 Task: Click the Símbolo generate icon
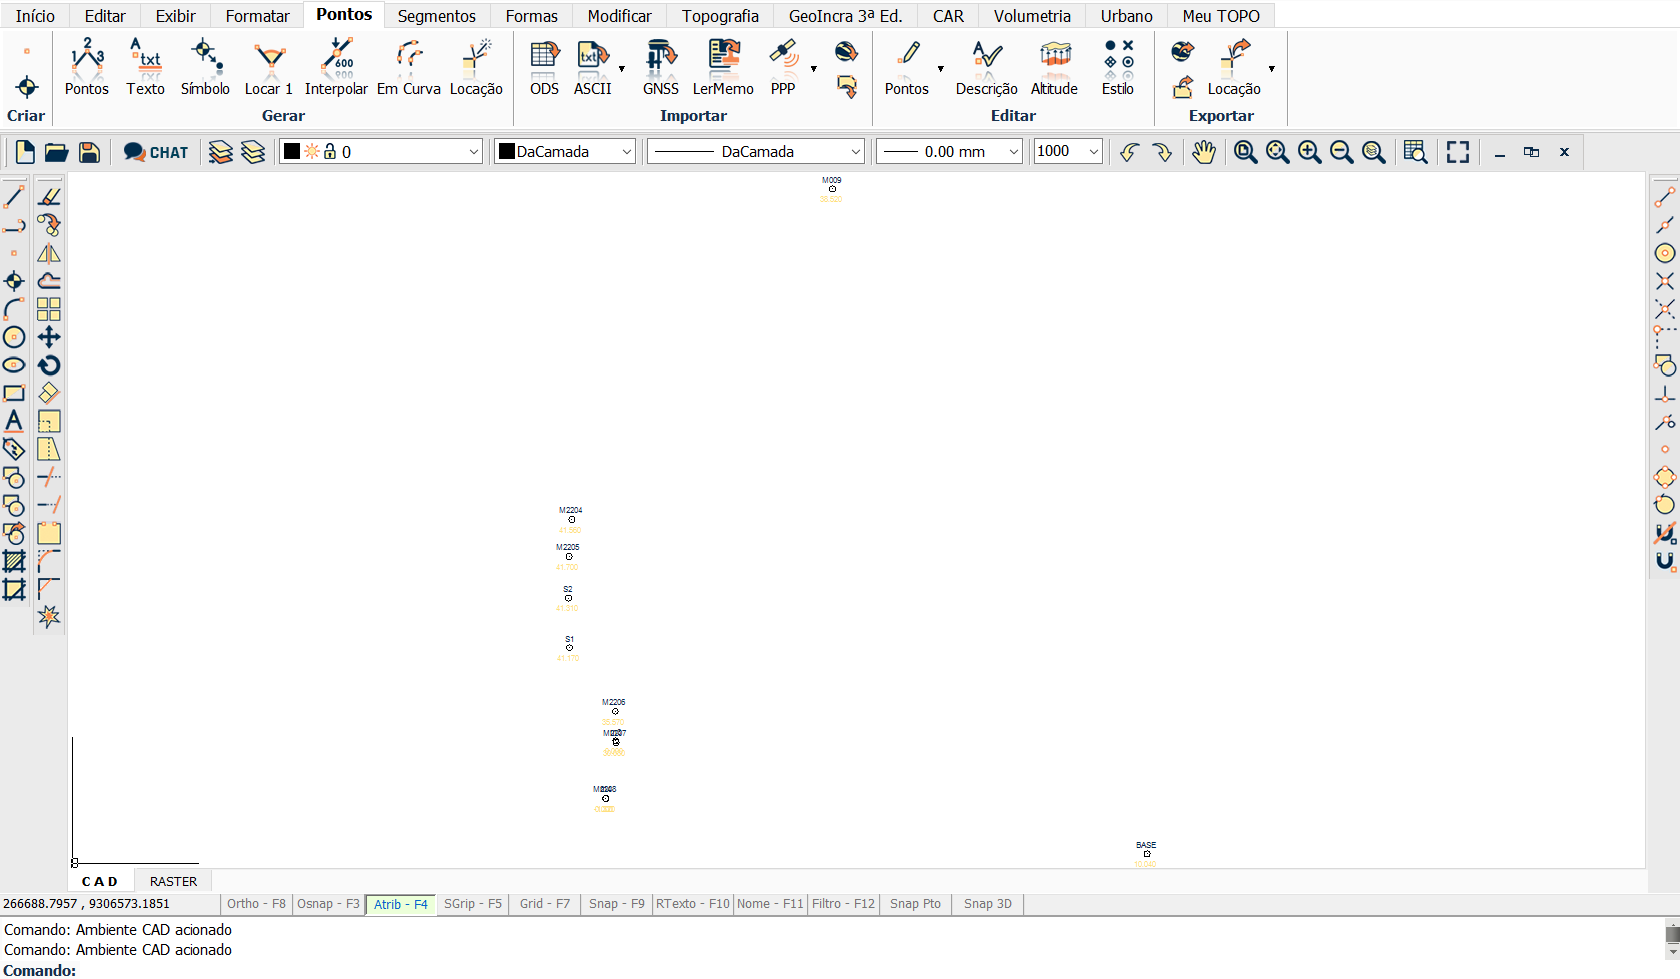pos(205,66)
